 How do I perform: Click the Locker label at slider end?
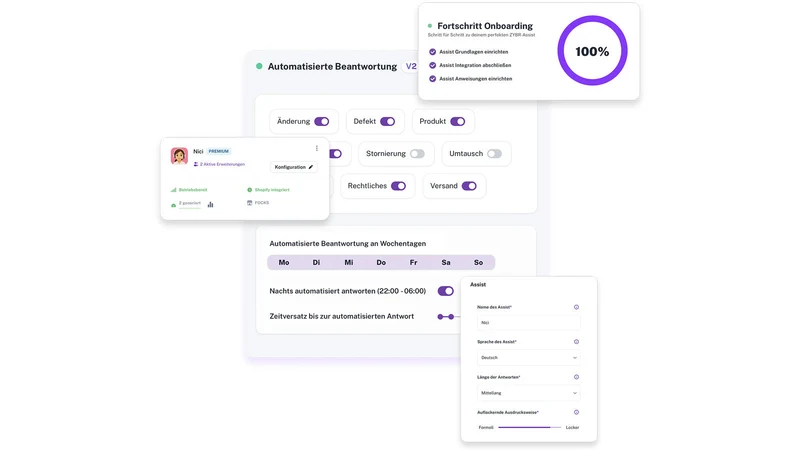click(572, 428)
